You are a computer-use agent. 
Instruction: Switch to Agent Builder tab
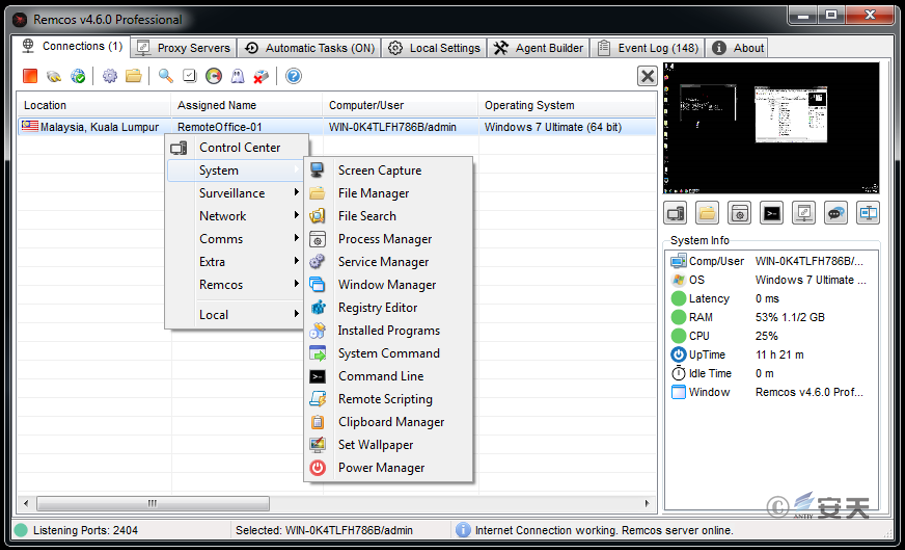tap(539, 48)
